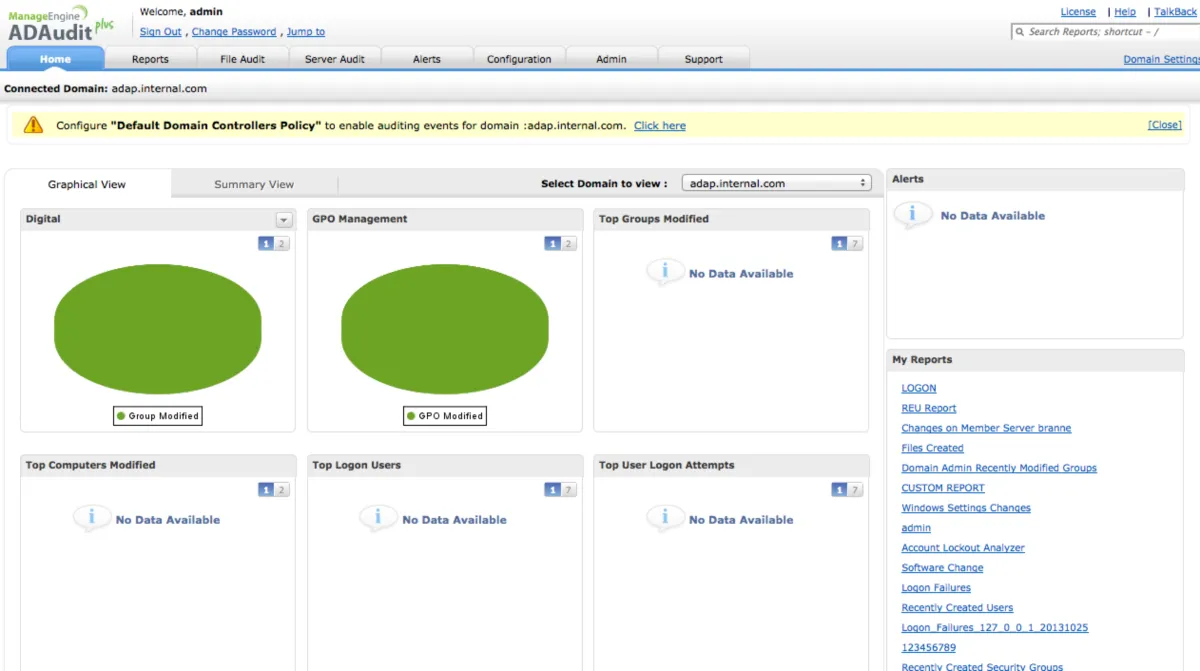Switch Digital panel to page 2
1200x671 pixels.
(282, 243)
